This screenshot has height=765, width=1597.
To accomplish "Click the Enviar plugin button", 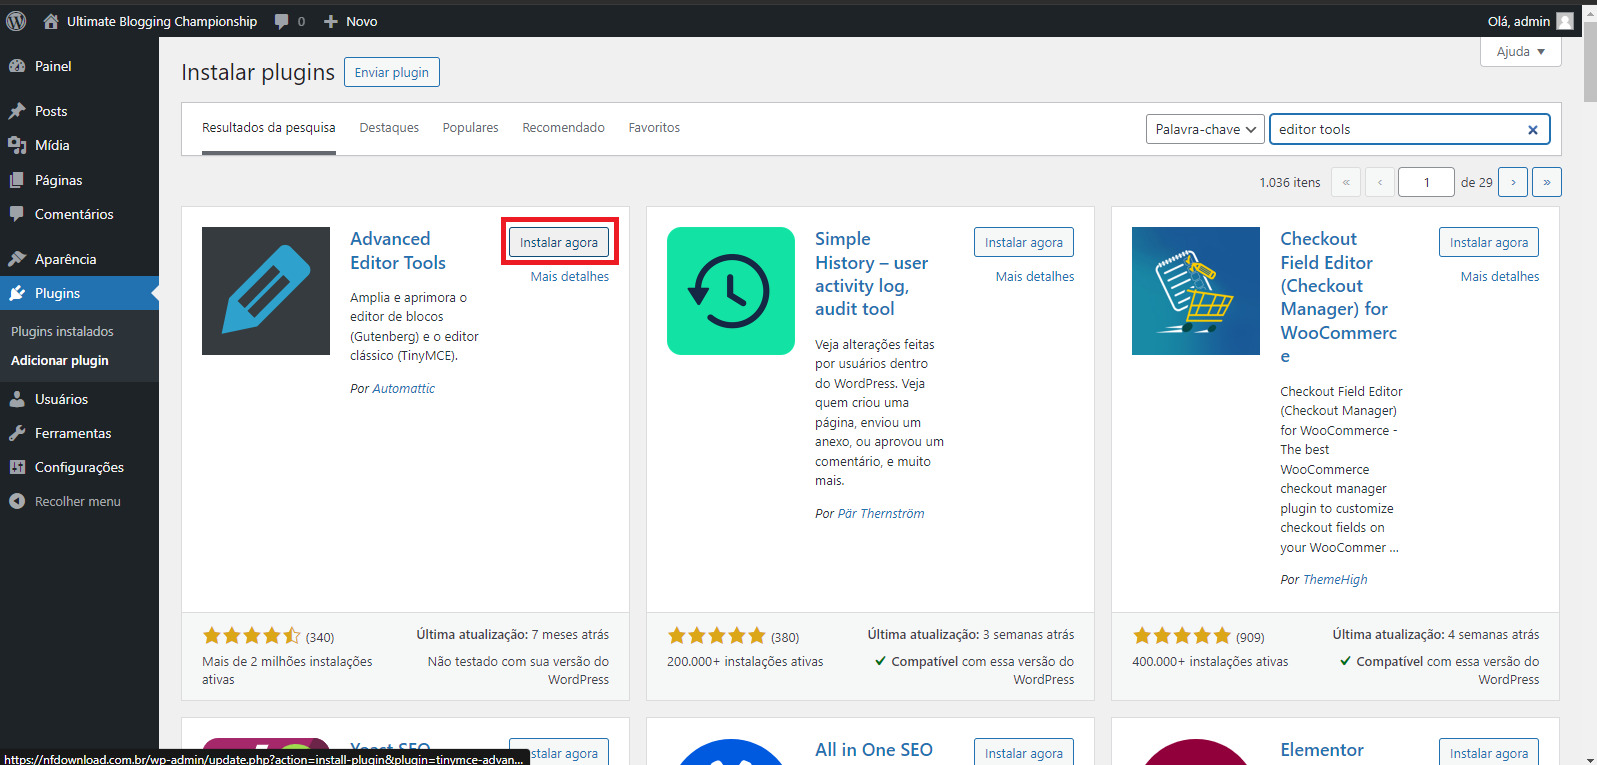I will pyautogui.click(x=392, y=72).
